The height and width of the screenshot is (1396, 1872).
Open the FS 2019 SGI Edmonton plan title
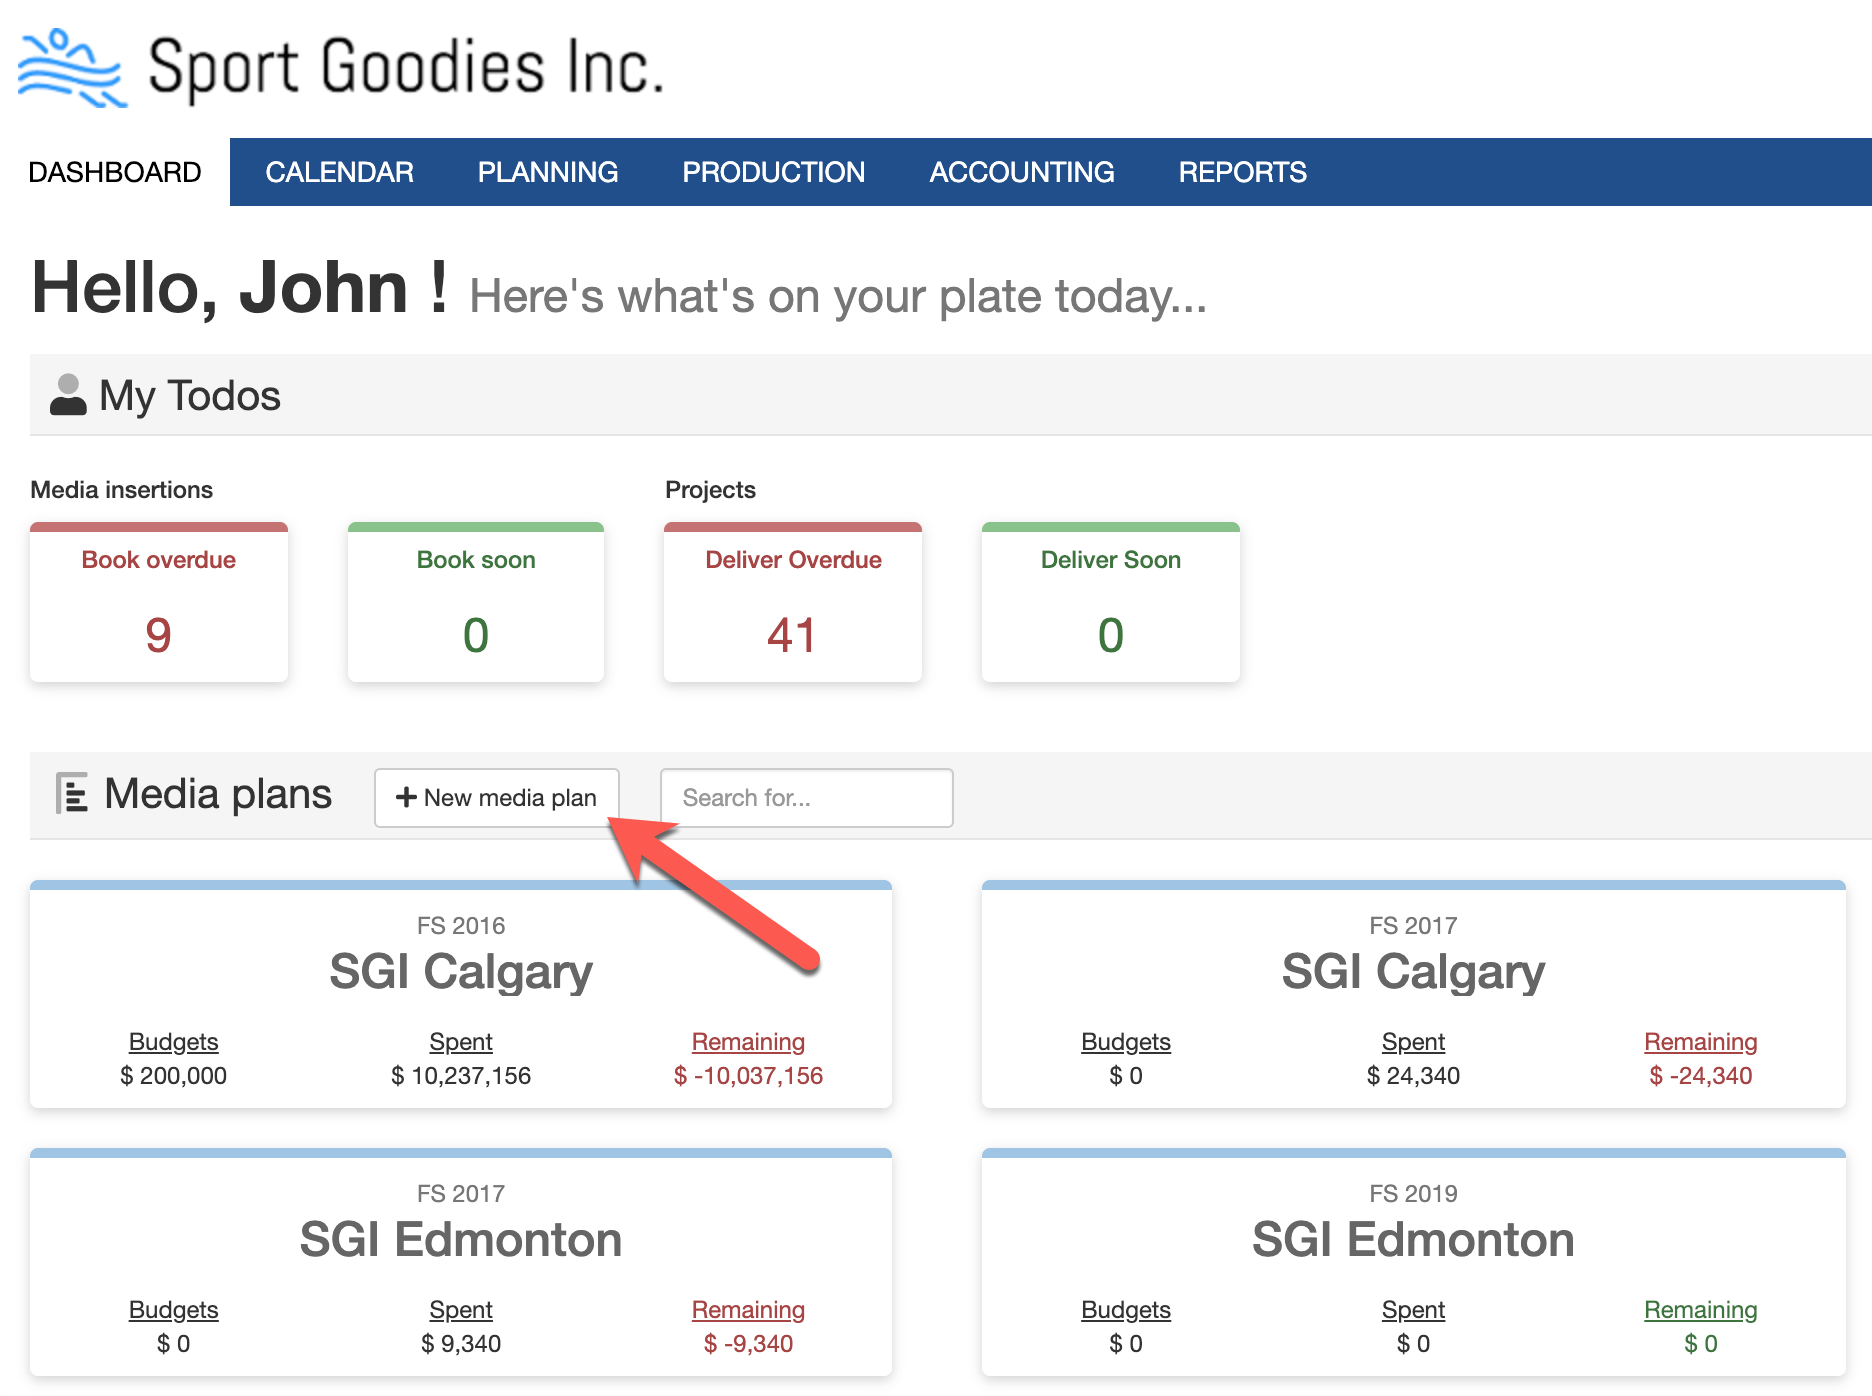[1413, 1239]
